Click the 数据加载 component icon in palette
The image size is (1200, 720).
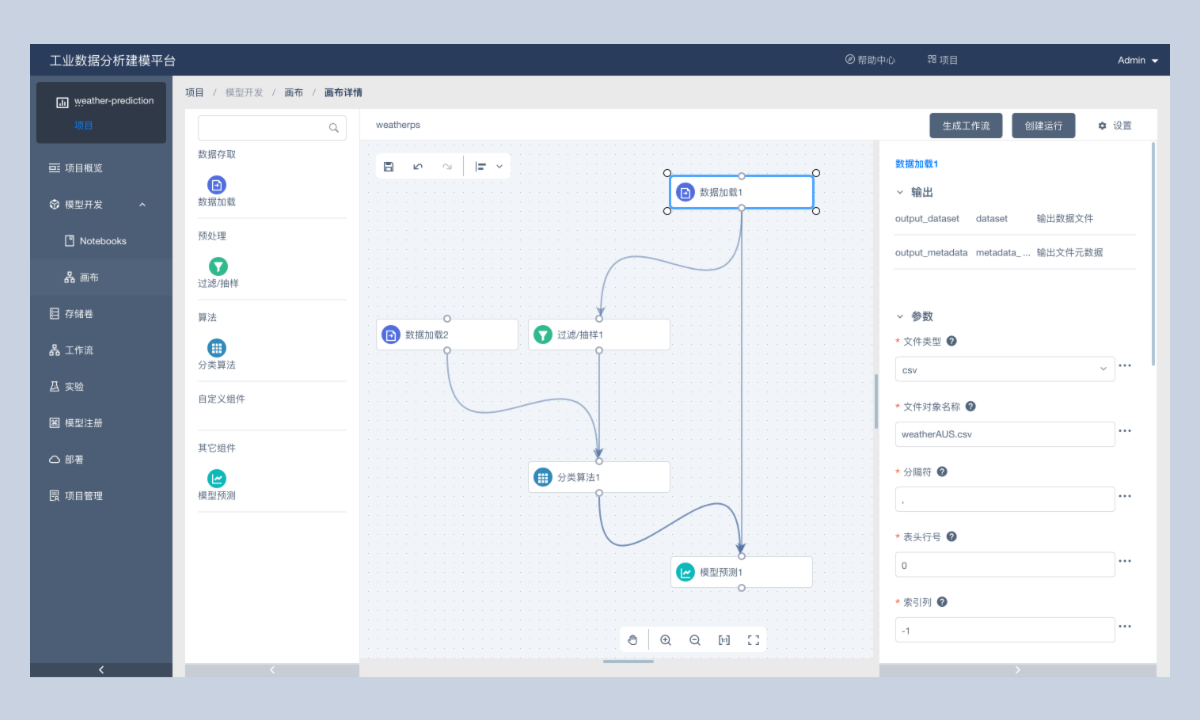point(217,185)
